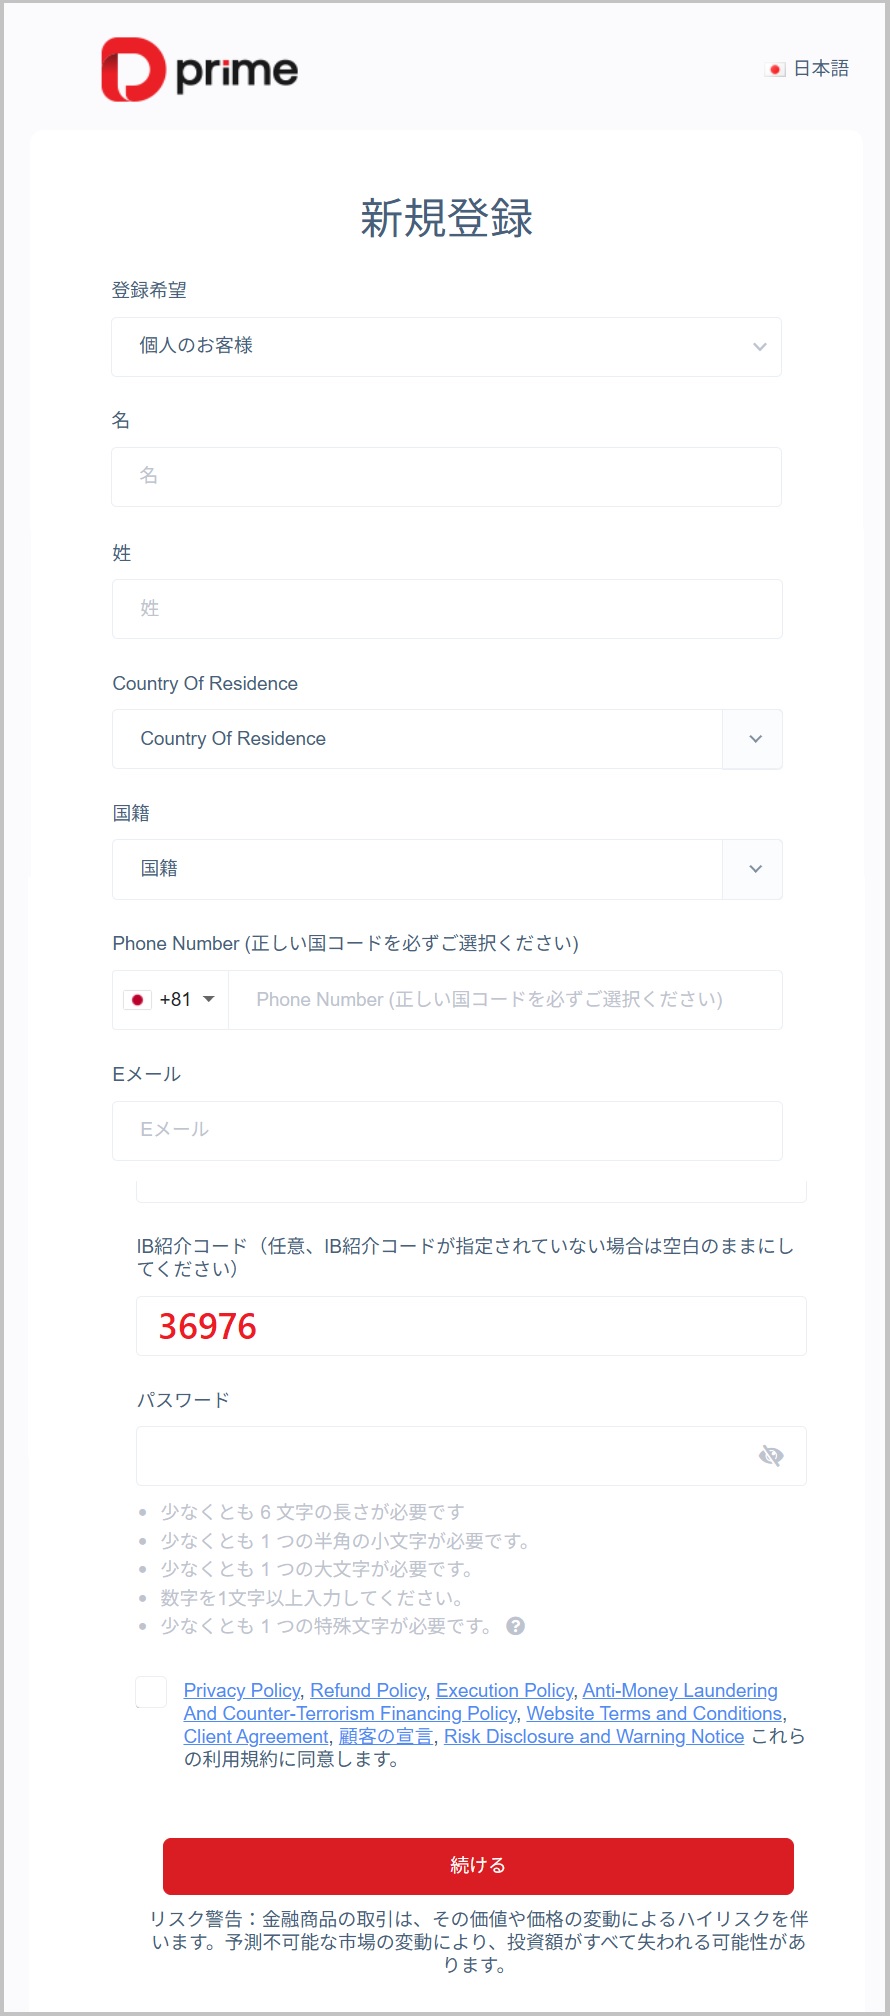Click the 姓 last name input field
This screenshot has height=2016, width=890.
[446, 609]
